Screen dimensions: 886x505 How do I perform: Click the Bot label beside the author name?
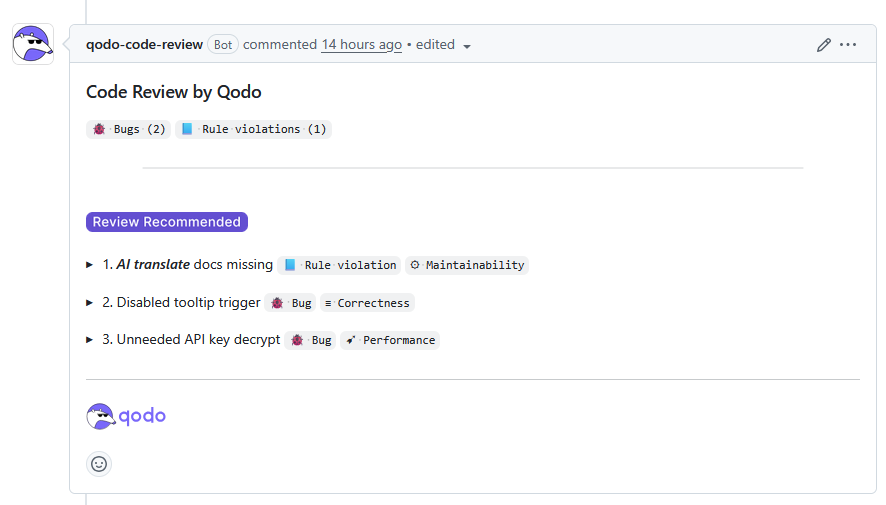pos(223,45)
